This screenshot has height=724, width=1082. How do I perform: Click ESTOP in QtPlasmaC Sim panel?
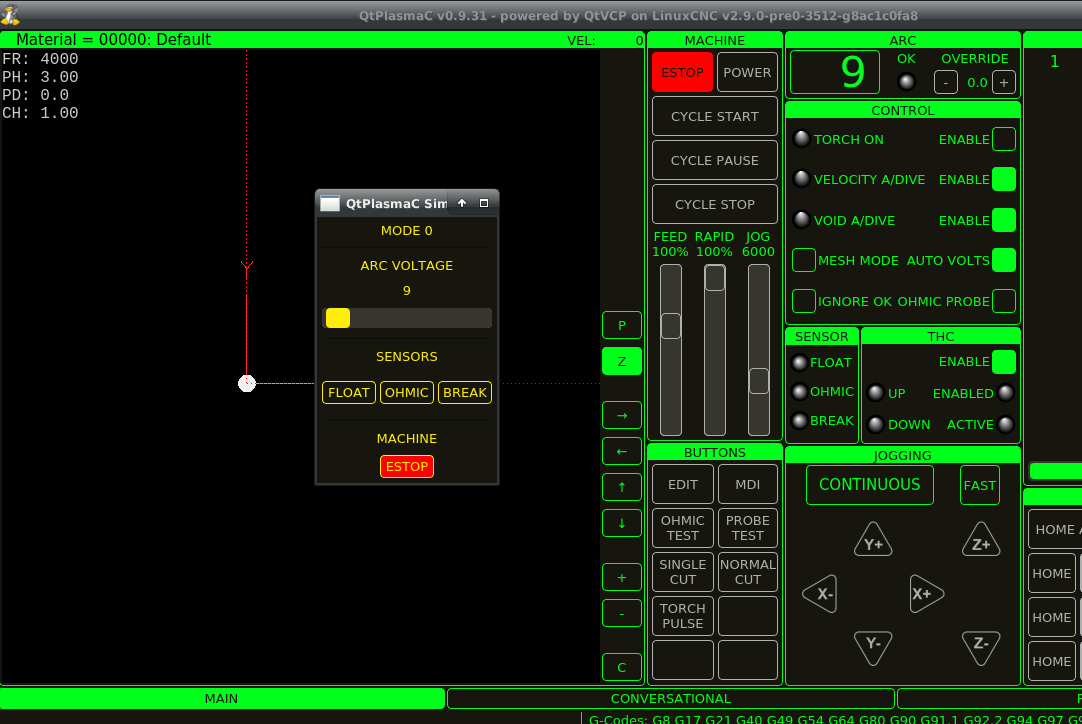[406, 467]
